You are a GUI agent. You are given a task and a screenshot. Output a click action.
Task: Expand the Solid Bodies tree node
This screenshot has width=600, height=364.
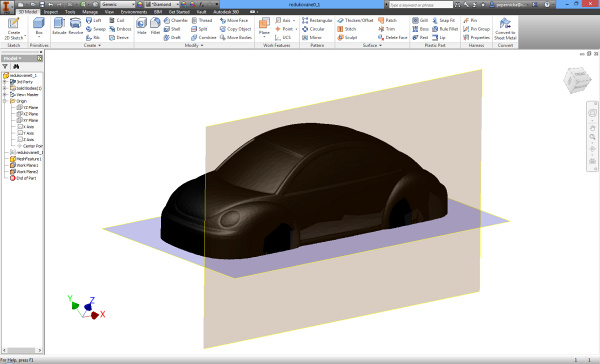pos(5,88)
